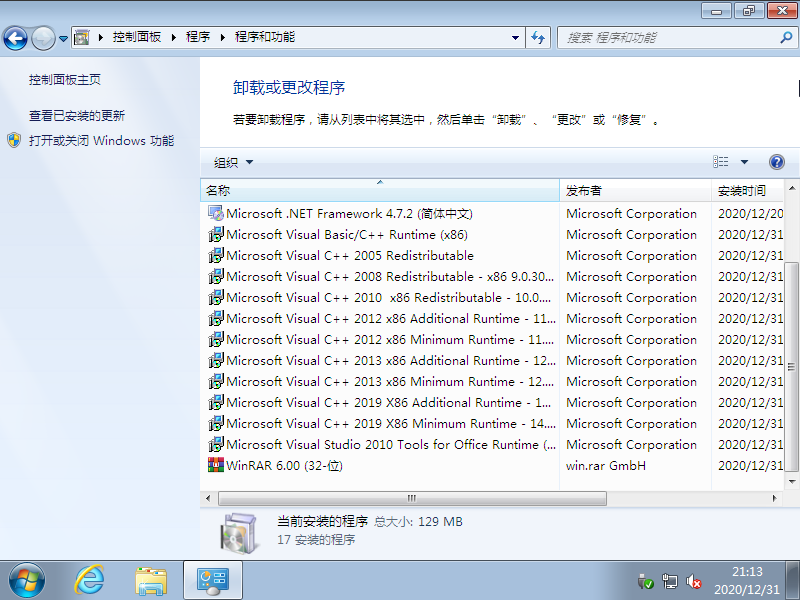Click icon of Visual Basic/C++ Runtime row

click(x=216, y=234)
